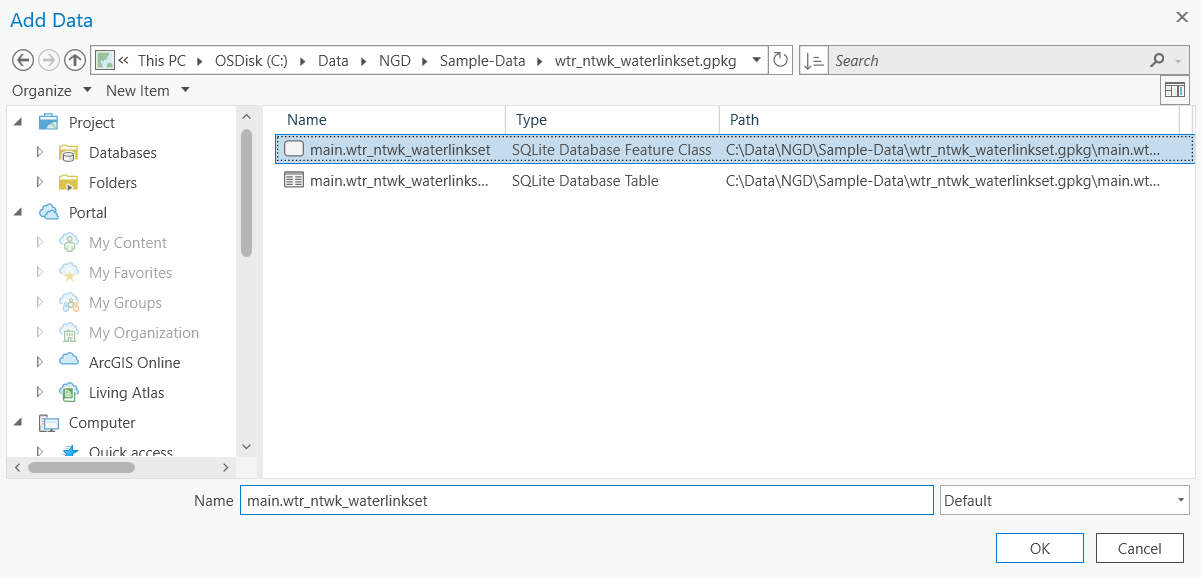Click the OK button
The height and width of the screenshot is (578, 1201).
click(x=1040, y=548)
